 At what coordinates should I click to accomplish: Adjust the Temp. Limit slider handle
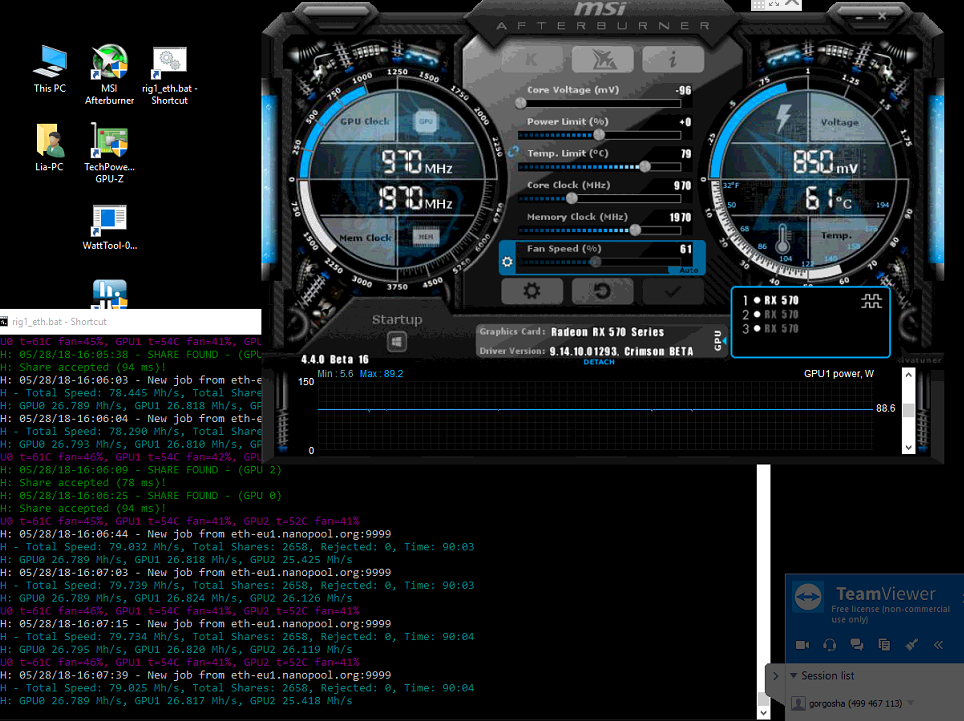pyautogui.click(x=645, y=167)
